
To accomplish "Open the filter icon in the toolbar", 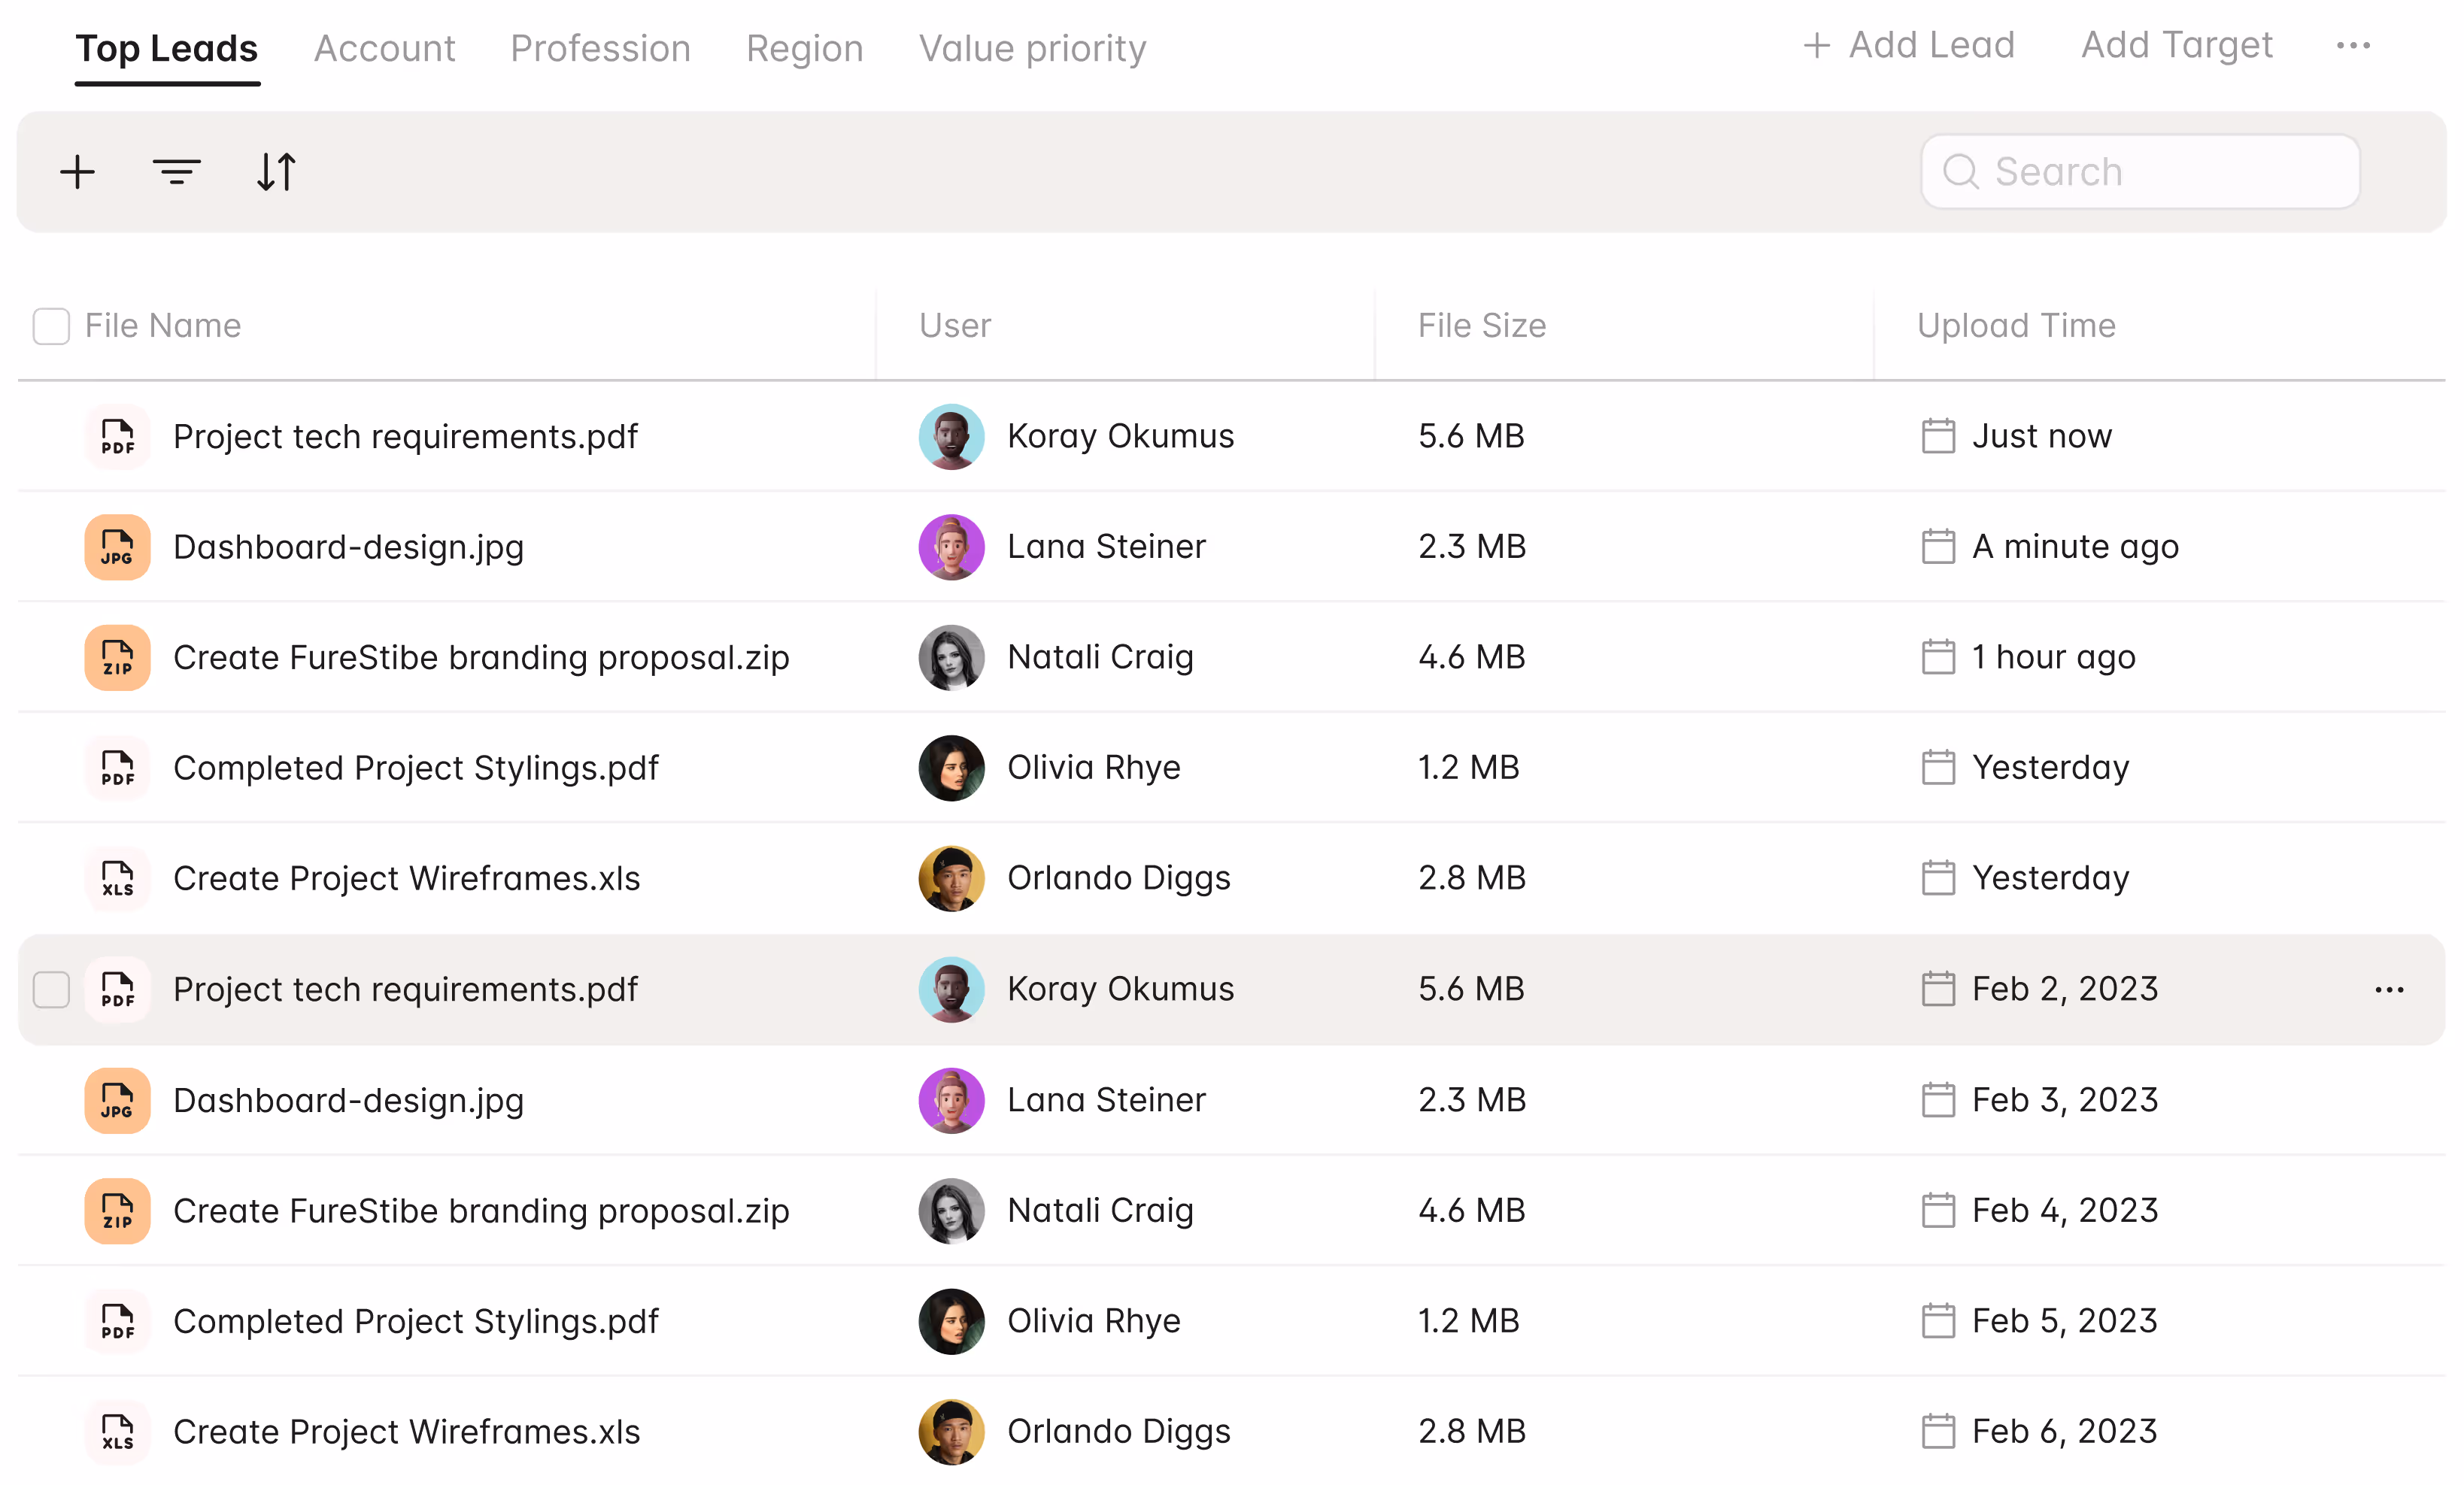I will pos(176,172).
